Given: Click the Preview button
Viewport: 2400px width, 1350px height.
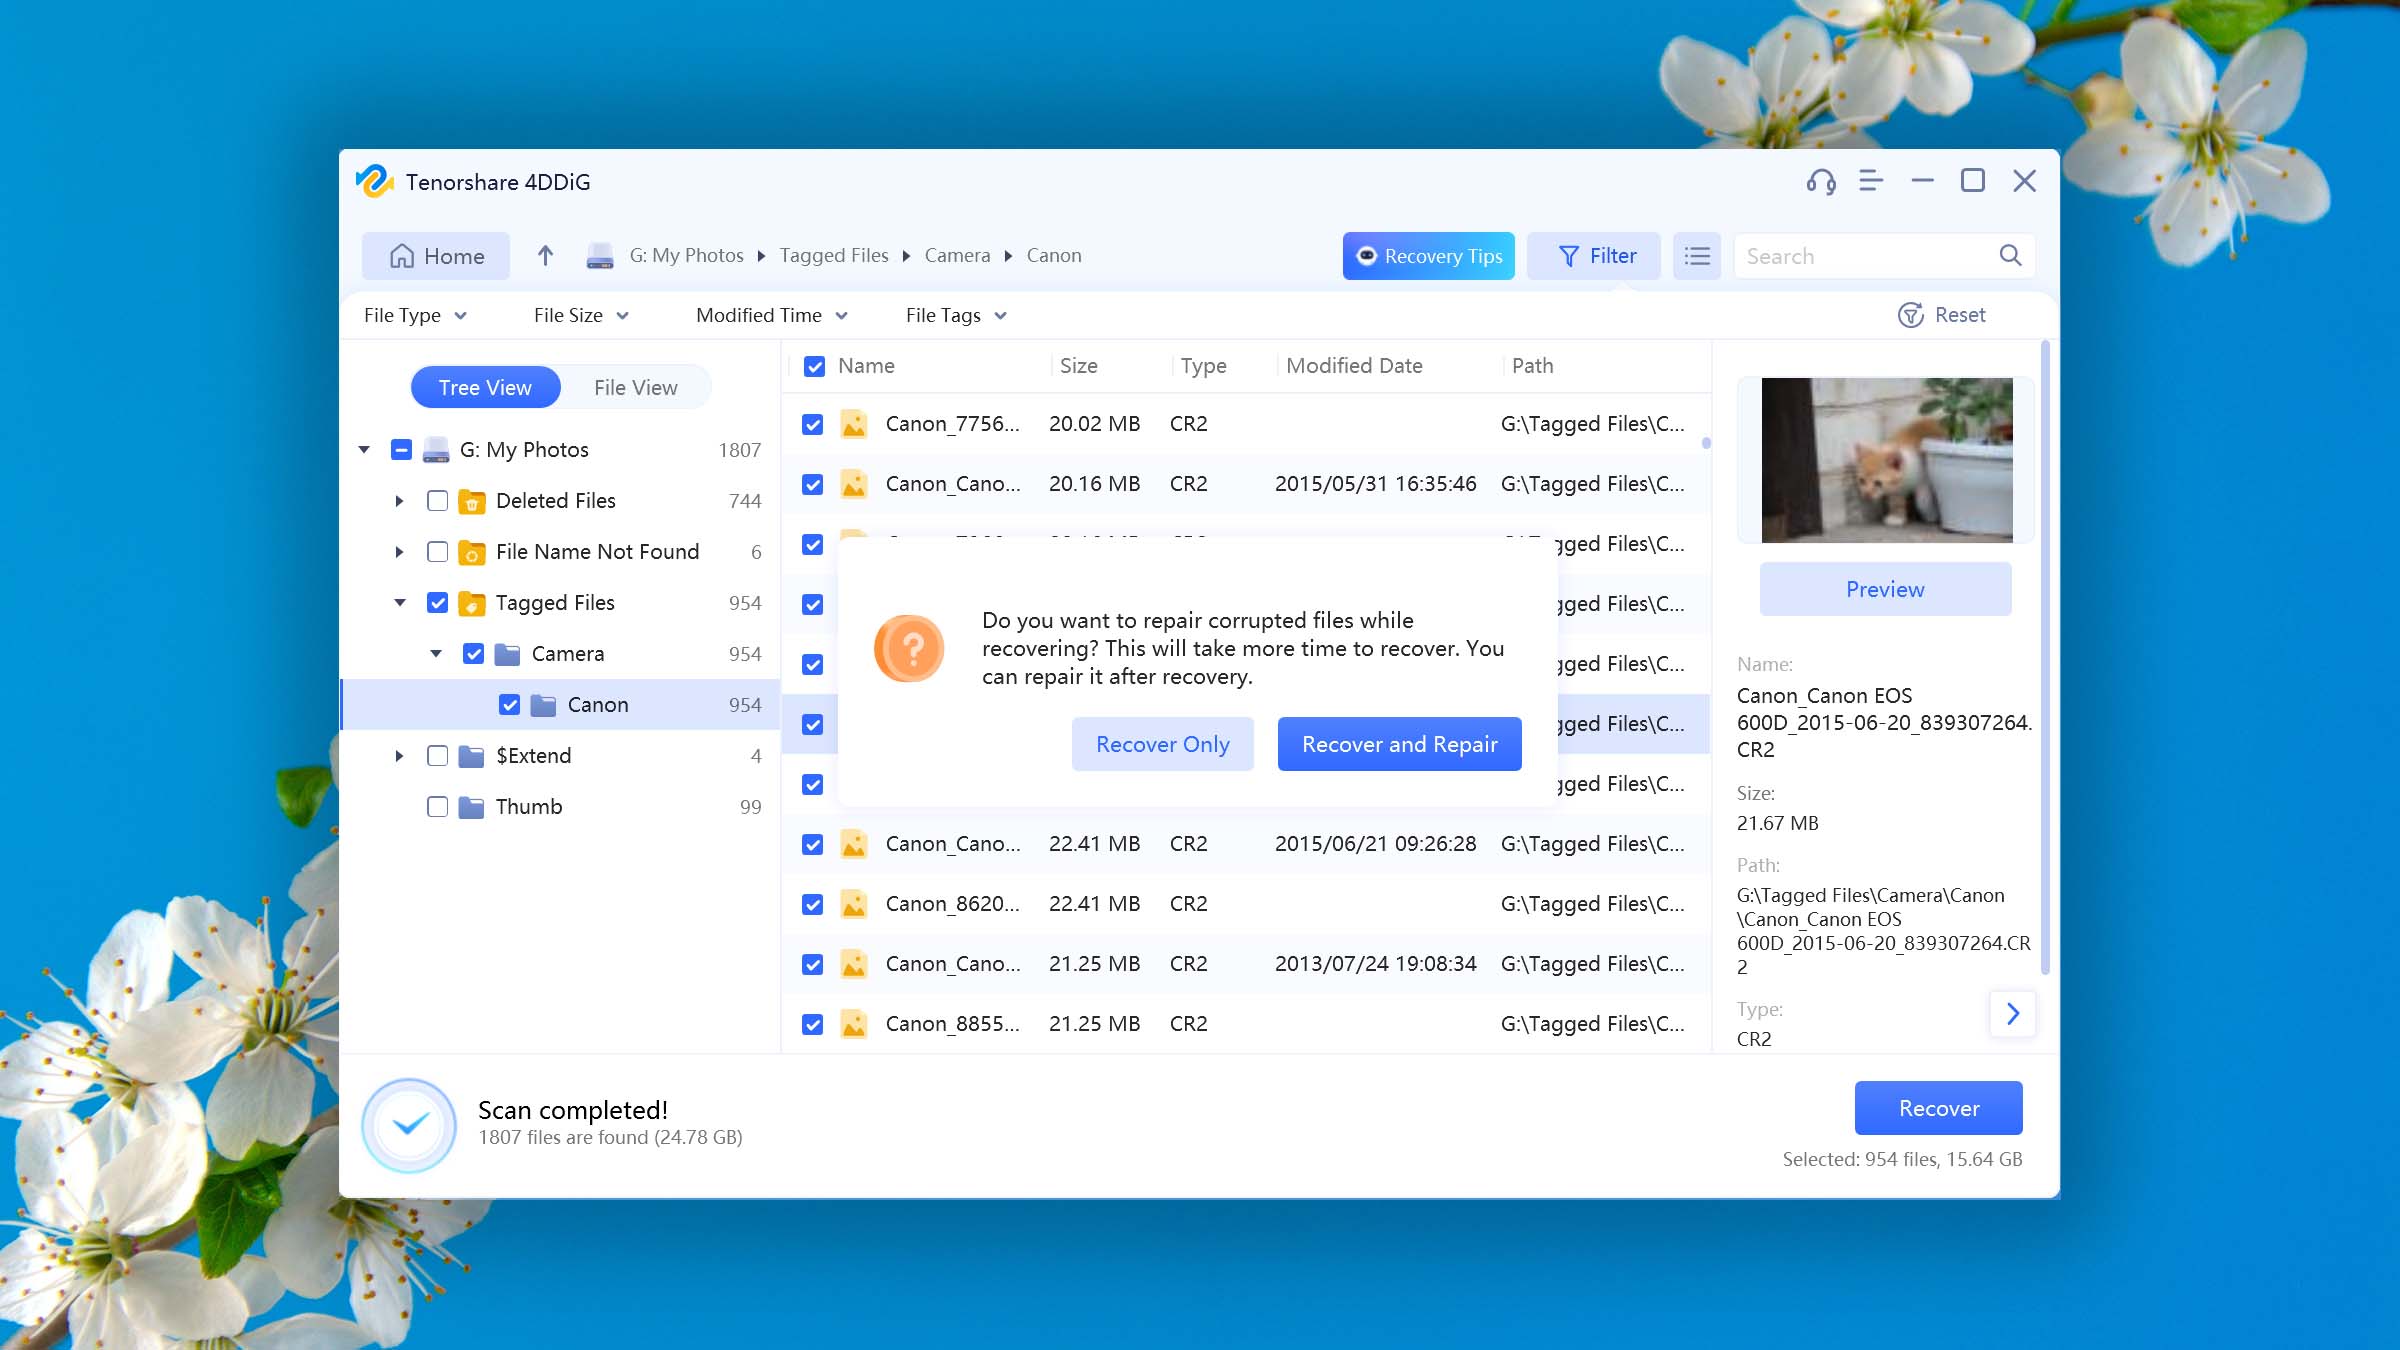Looking at the screenshot, I should [1885, 589].
